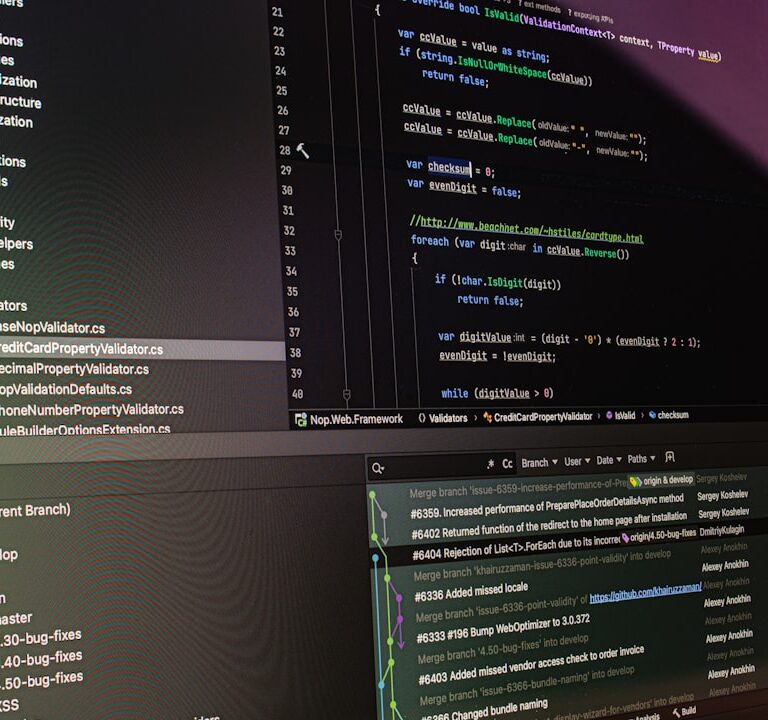Screen dimensions: 768x720
Task: Select the Validators namespace breadcrumb
Action: (x=448, y=418)
